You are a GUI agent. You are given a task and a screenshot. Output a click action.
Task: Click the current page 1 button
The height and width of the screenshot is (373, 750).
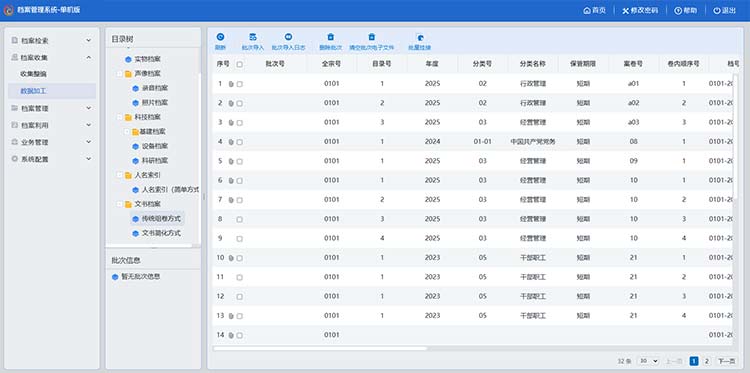tap(694, 361)
